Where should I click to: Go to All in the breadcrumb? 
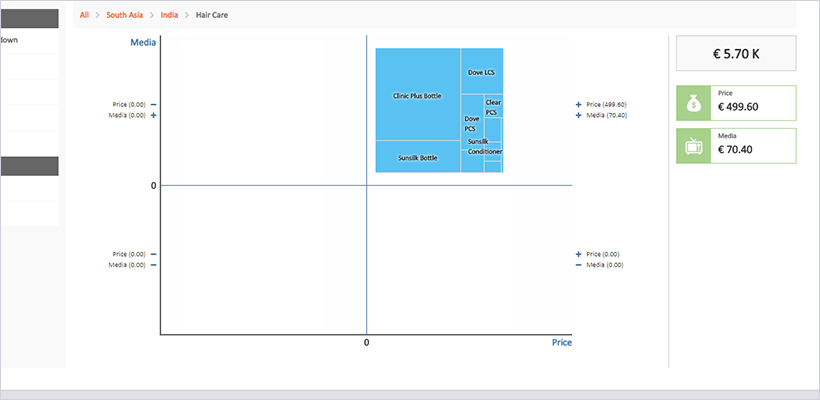85,15
